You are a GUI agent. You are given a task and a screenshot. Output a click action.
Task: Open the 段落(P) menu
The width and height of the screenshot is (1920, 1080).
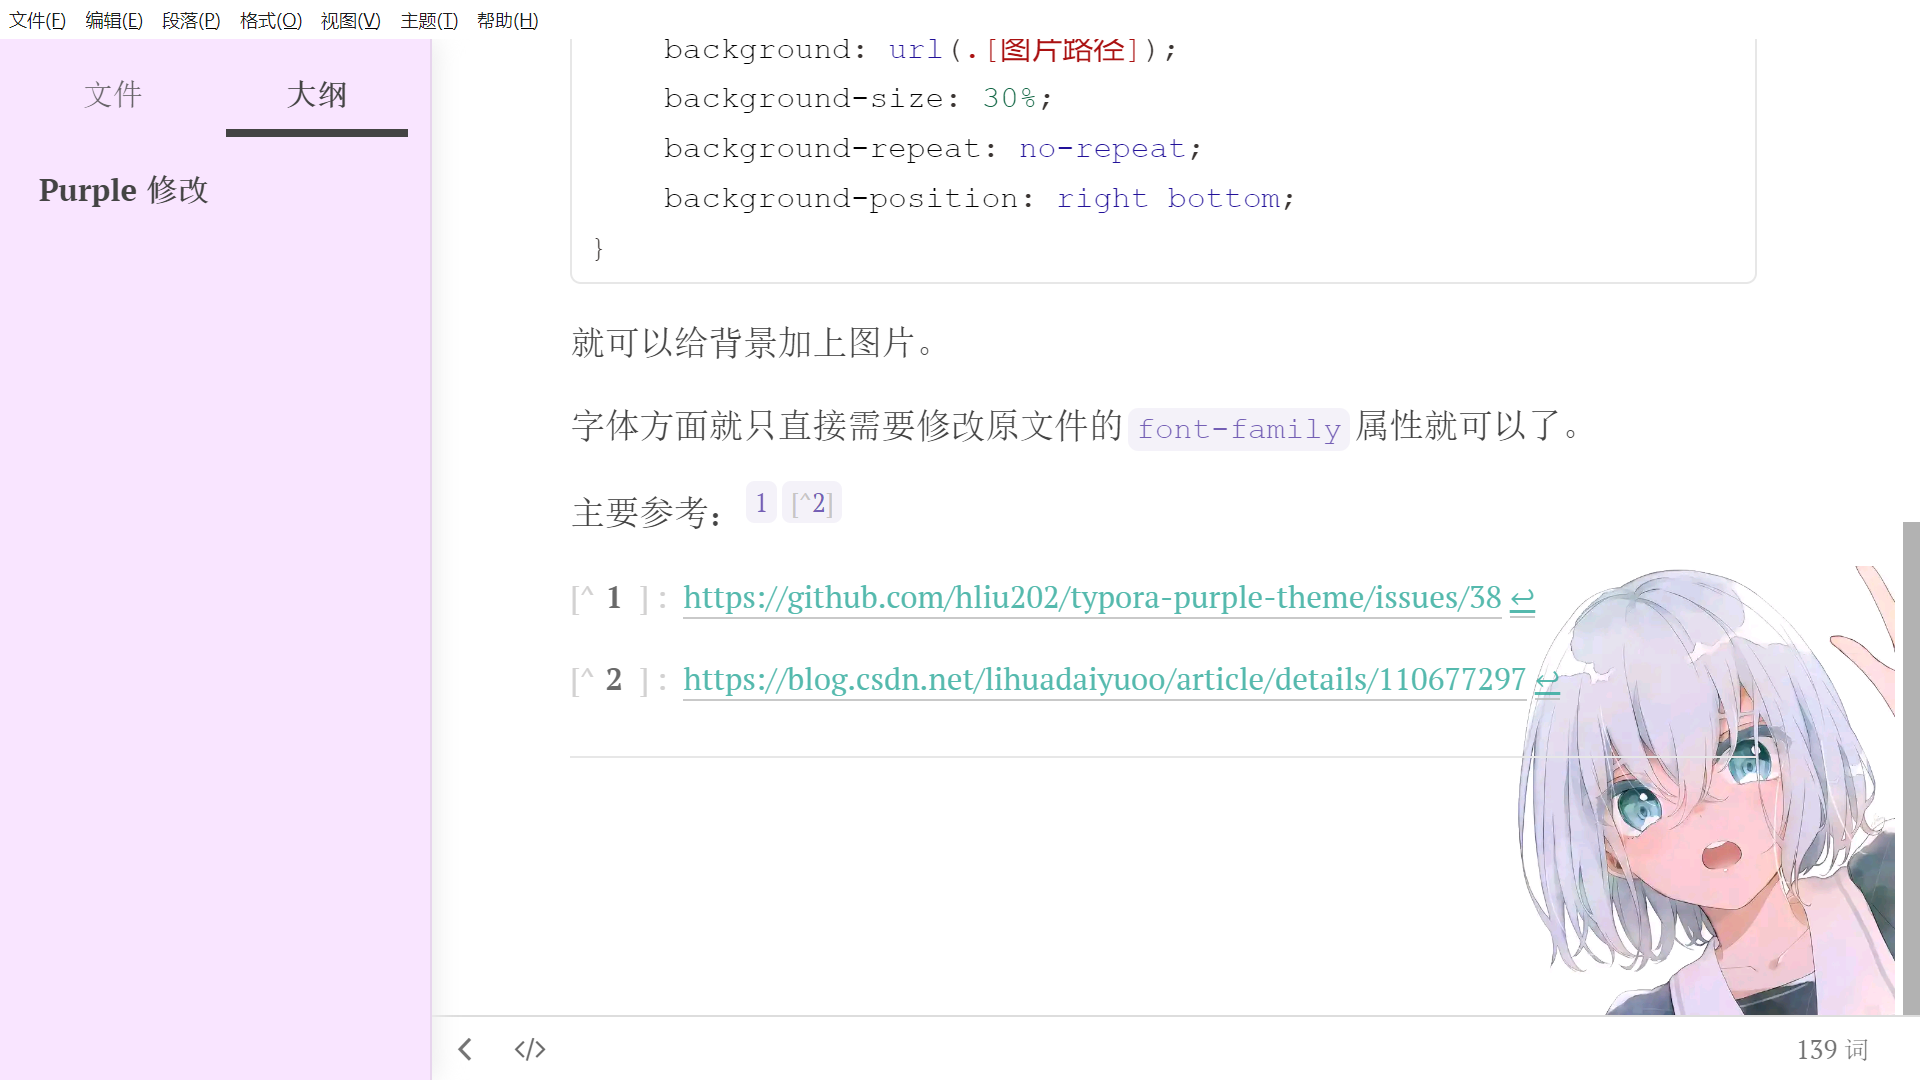point(191,20)
